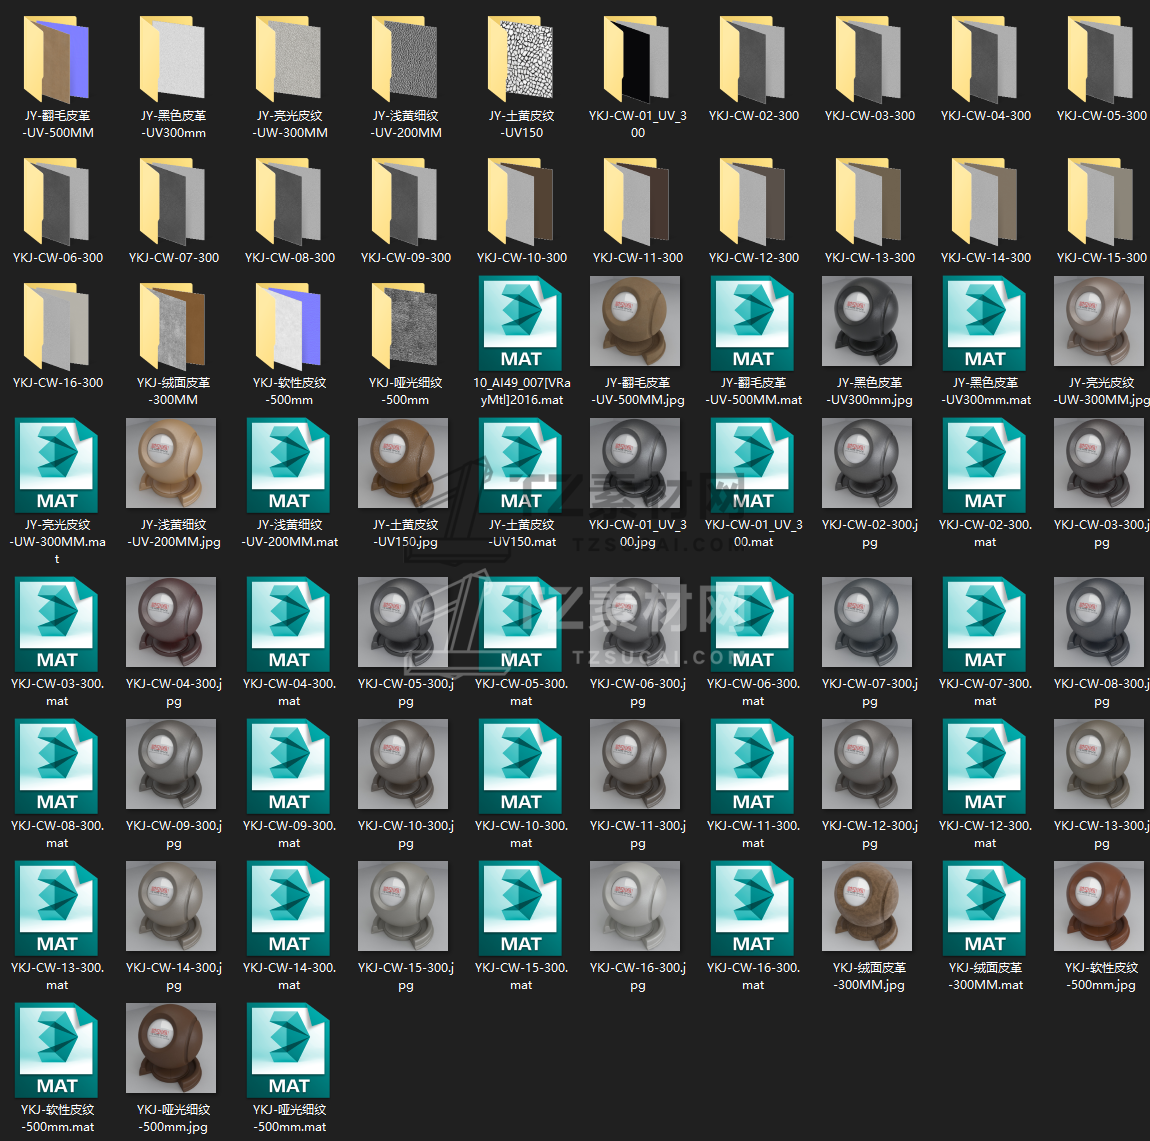Viewport: 1150px width, 1141px height.
Task: Click the YKJ-CW-13-300.mat filename label
Action: pos(57,976)
